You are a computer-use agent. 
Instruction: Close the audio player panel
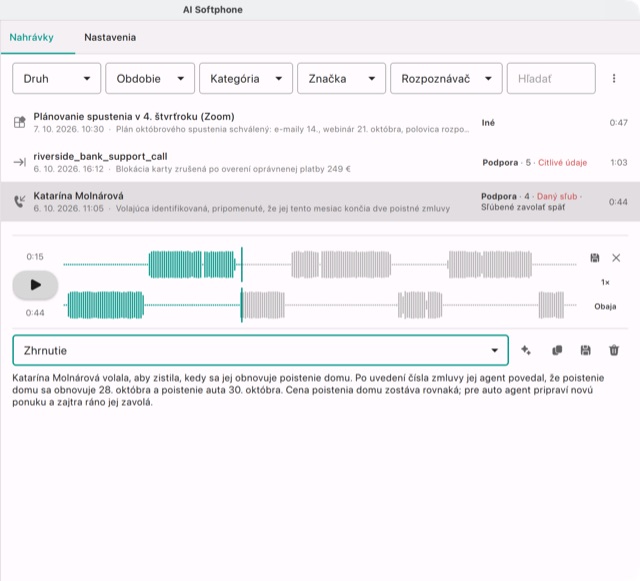616,258
